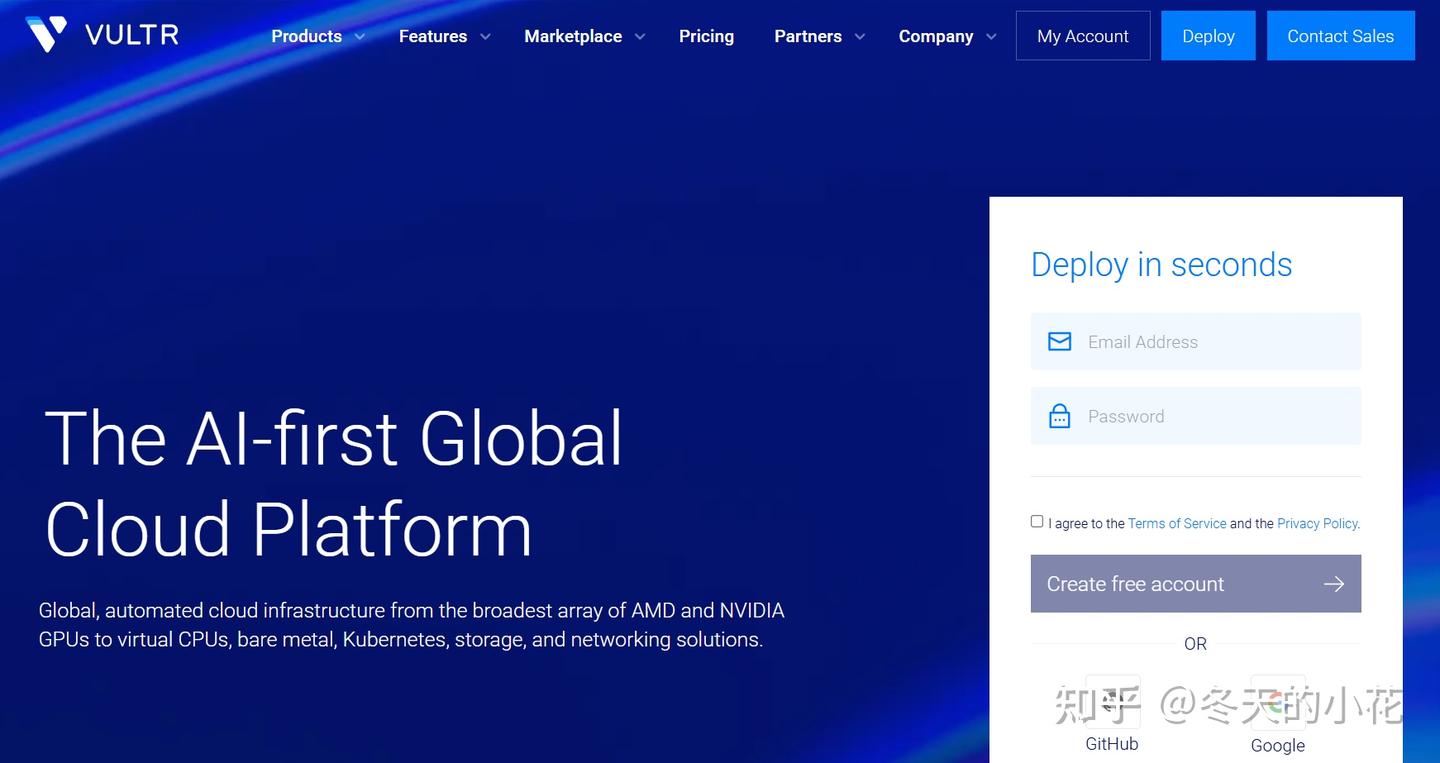Click the Contact Sales button

(1340, 36)
